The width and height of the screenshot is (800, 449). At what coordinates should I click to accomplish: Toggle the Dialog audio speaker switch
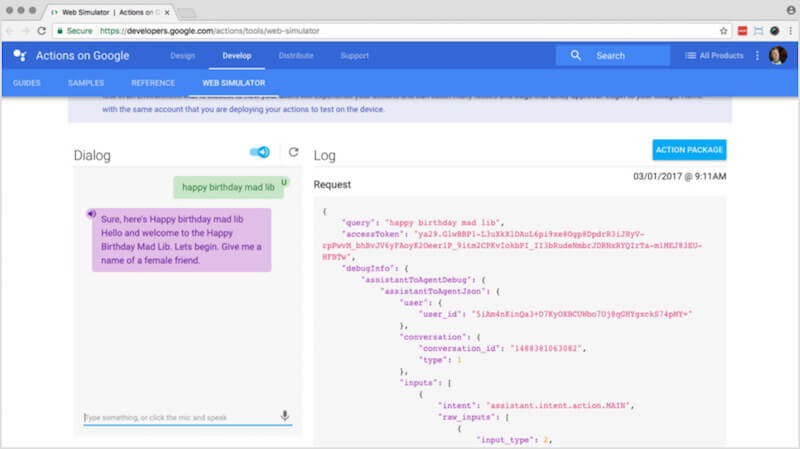coord(260,152)
